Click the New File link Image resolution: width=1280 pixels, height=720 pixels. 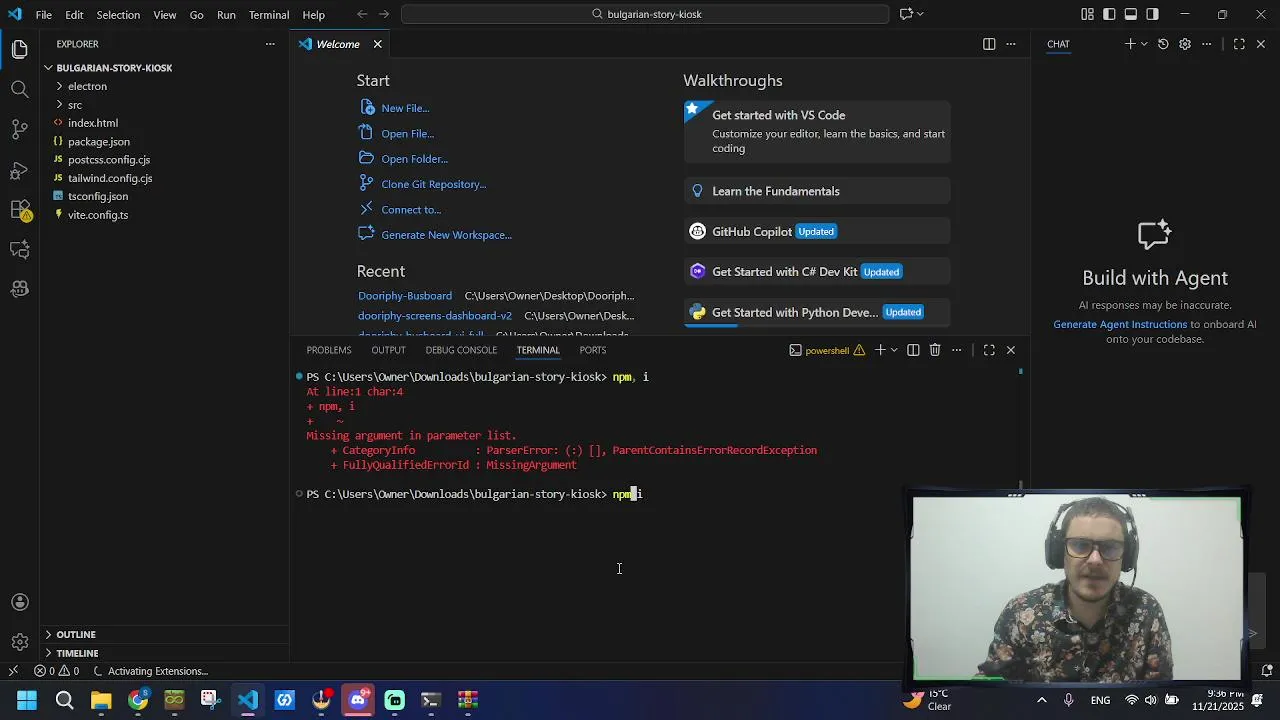405,108
